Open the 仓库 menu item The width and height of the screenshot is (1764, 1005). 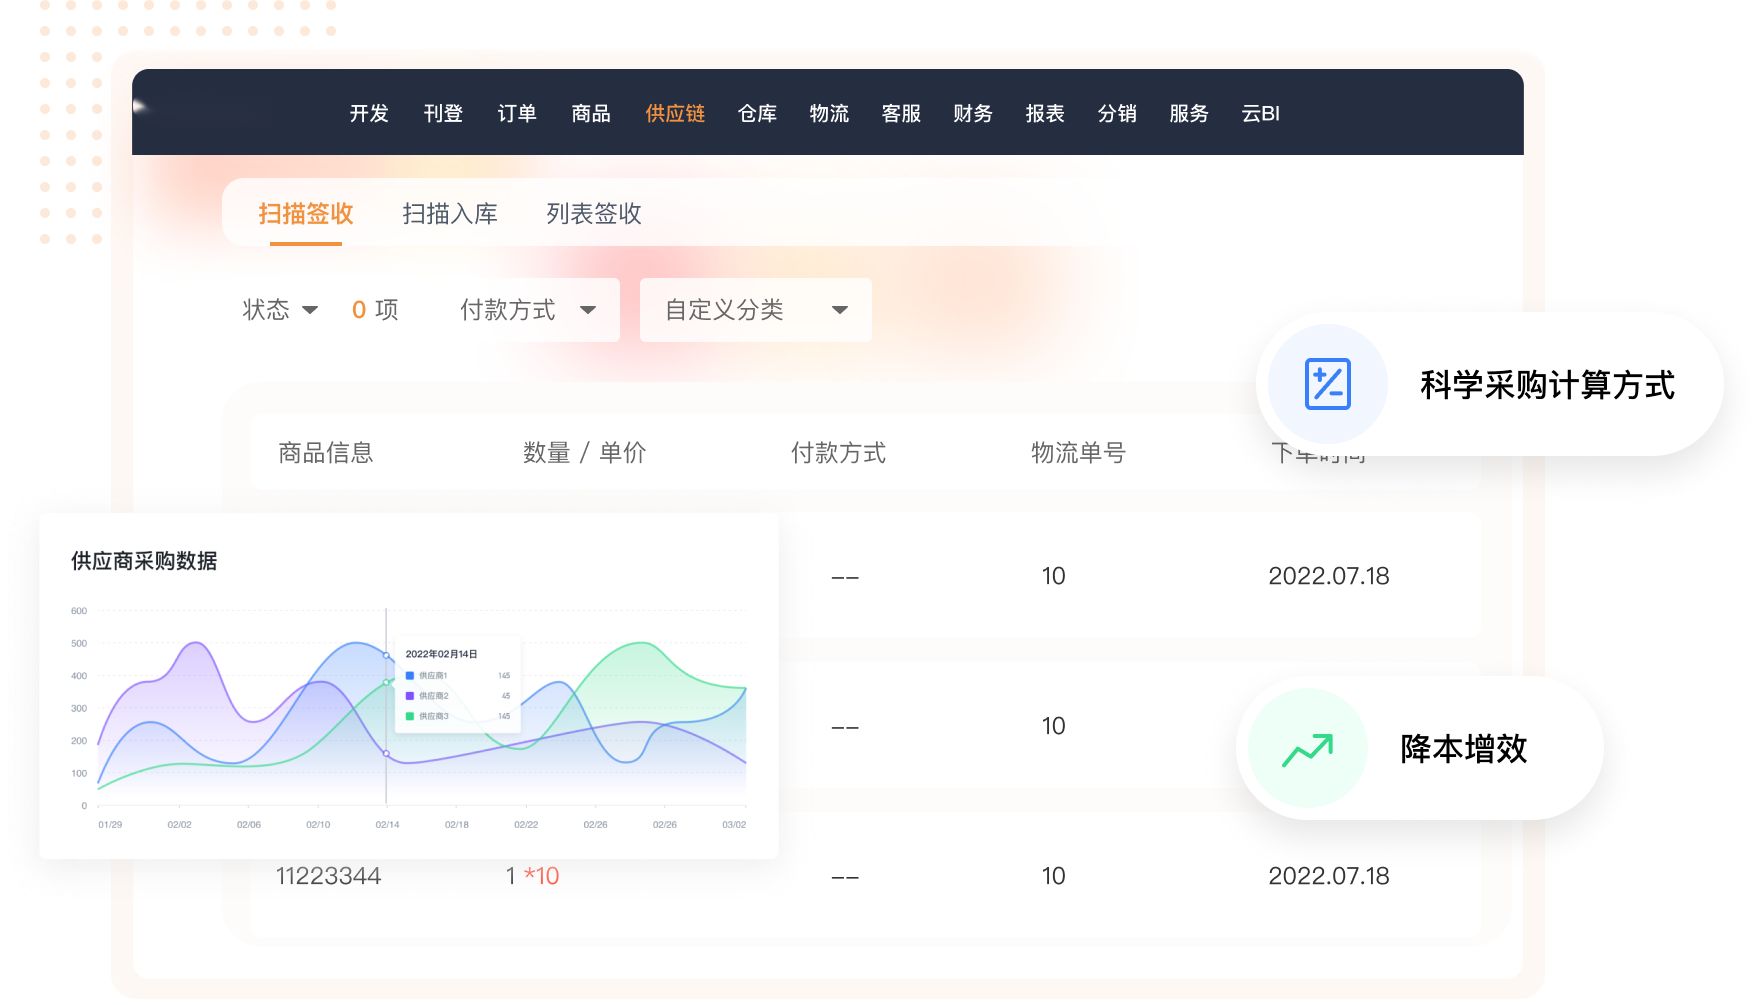coord(757,114)
